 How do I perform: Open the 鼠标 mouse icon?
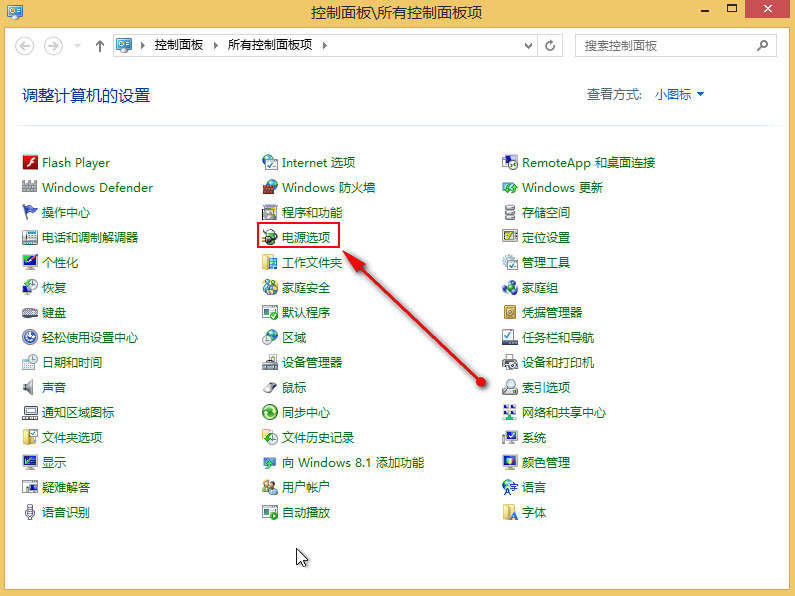pyautogui.click(x=270, y=387)
